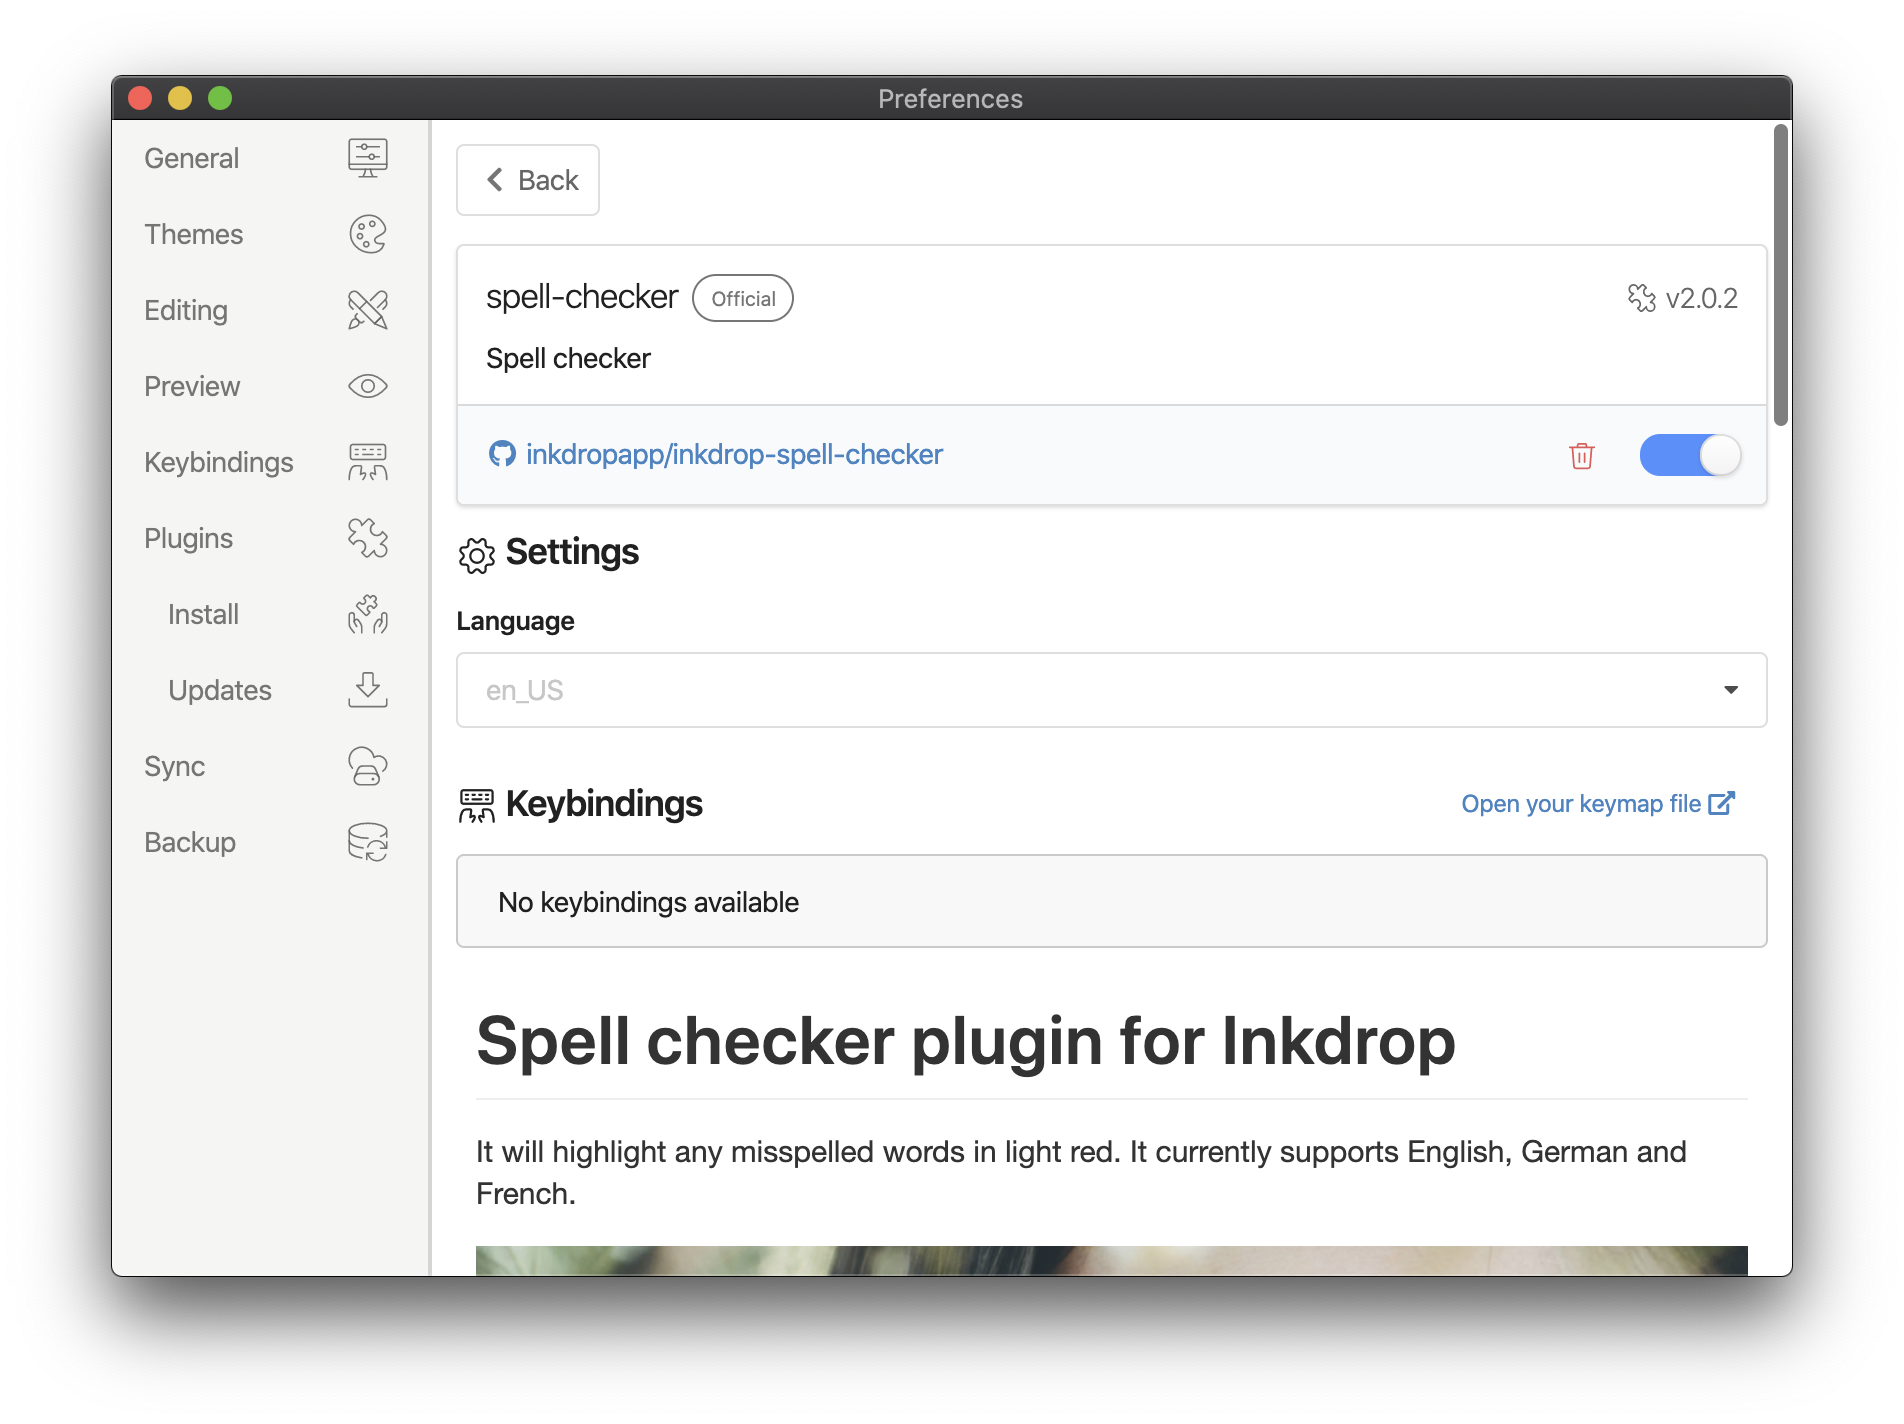Click the Official badge next to spell-checker
1904x1424 pixels.
(743, 298)
